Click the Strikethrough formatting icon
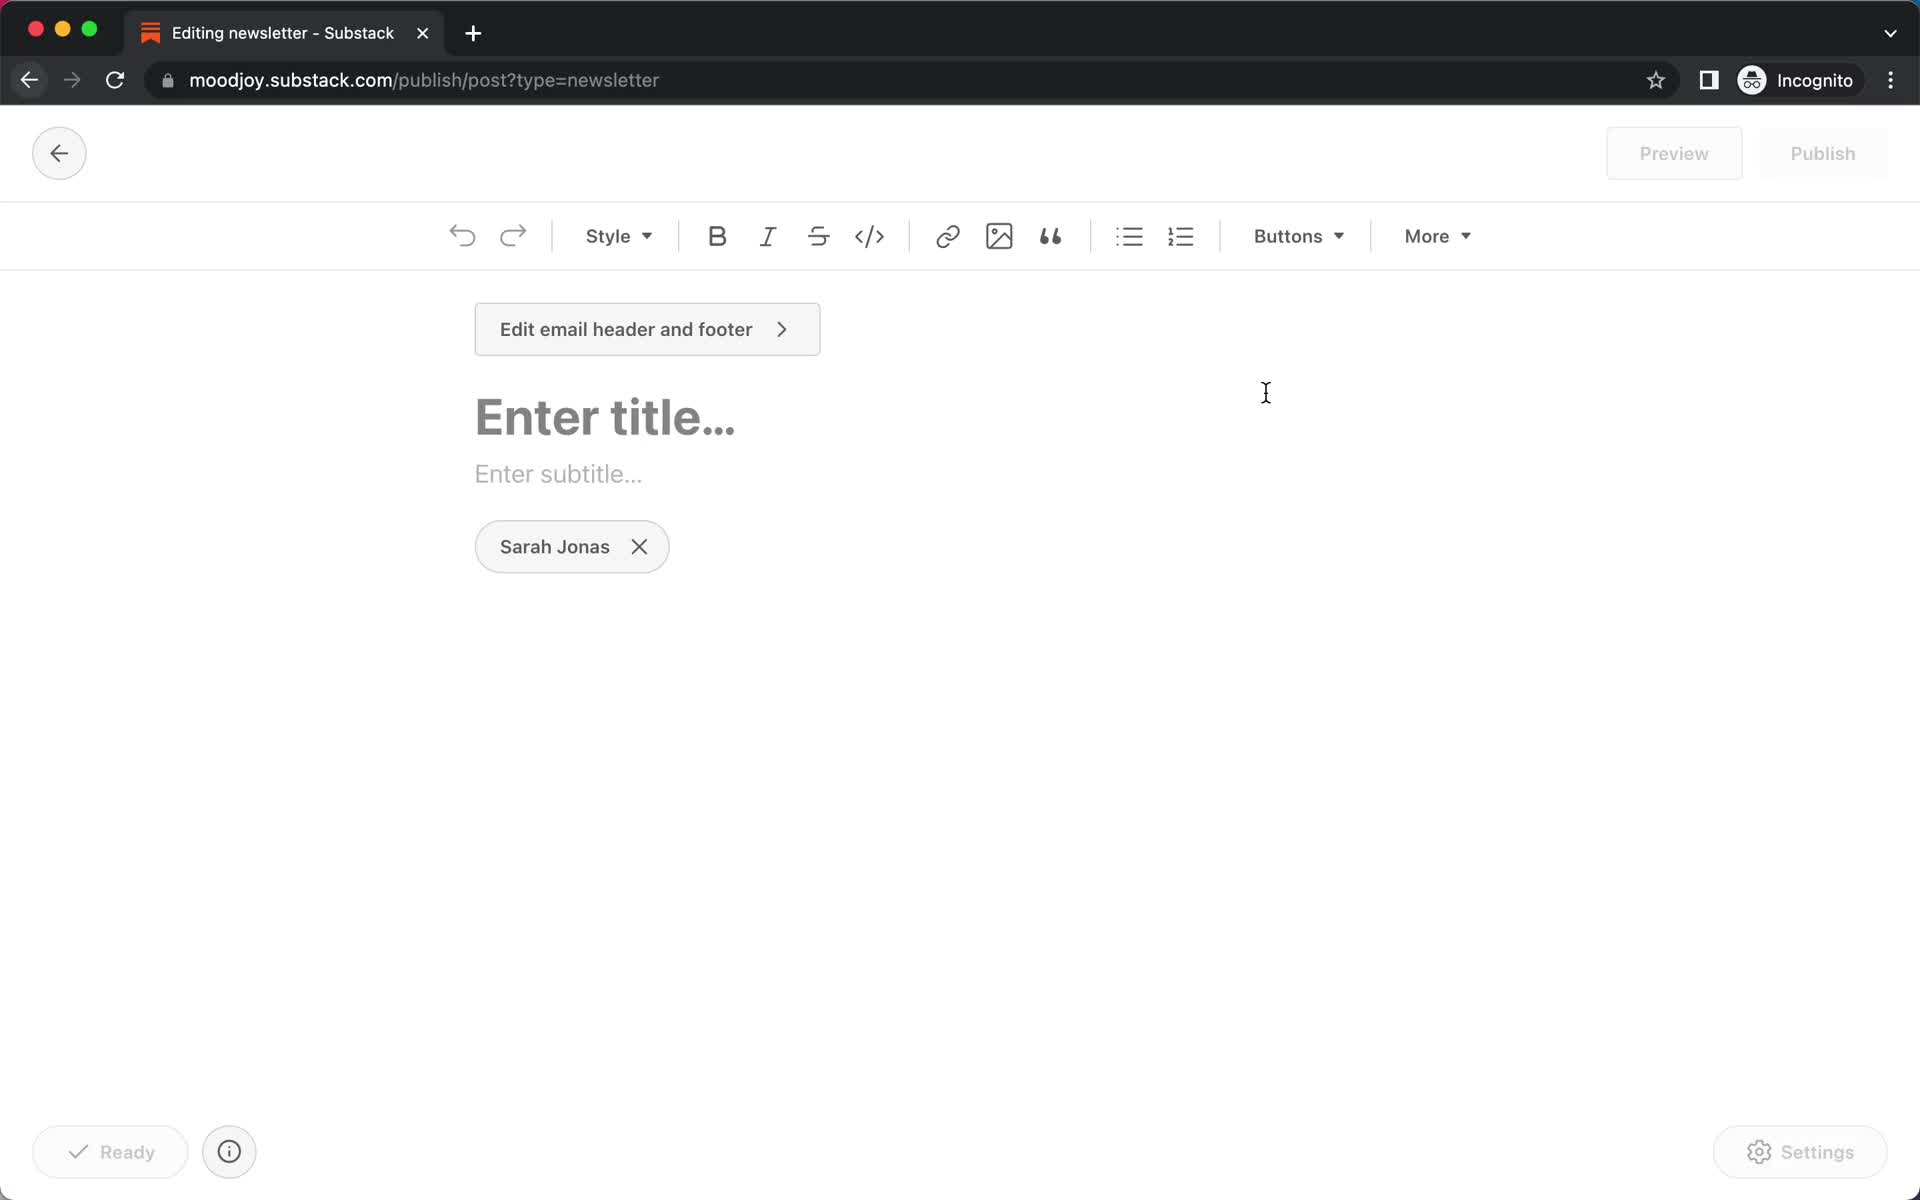The height and width of the screenshot is (1200, 1920). [x=817, y=235]
